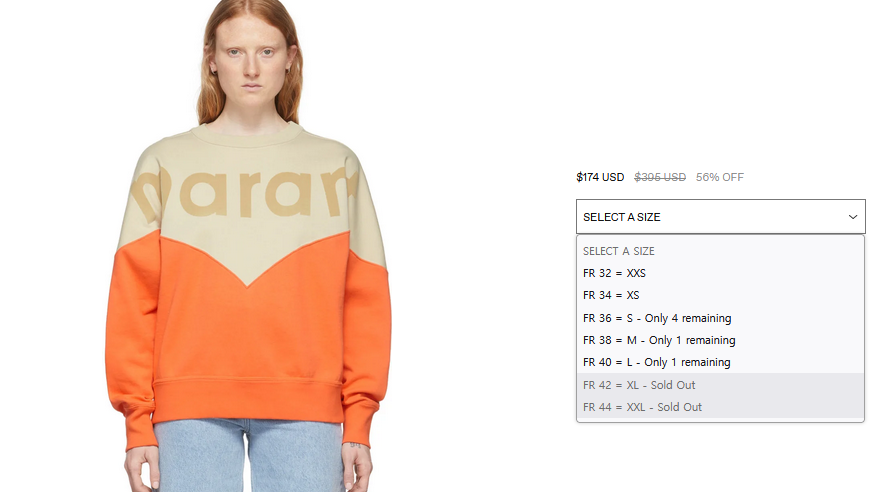875x492 pixels.
Task: Click the chevron arrow in size selector
Action: click(853, 217)
